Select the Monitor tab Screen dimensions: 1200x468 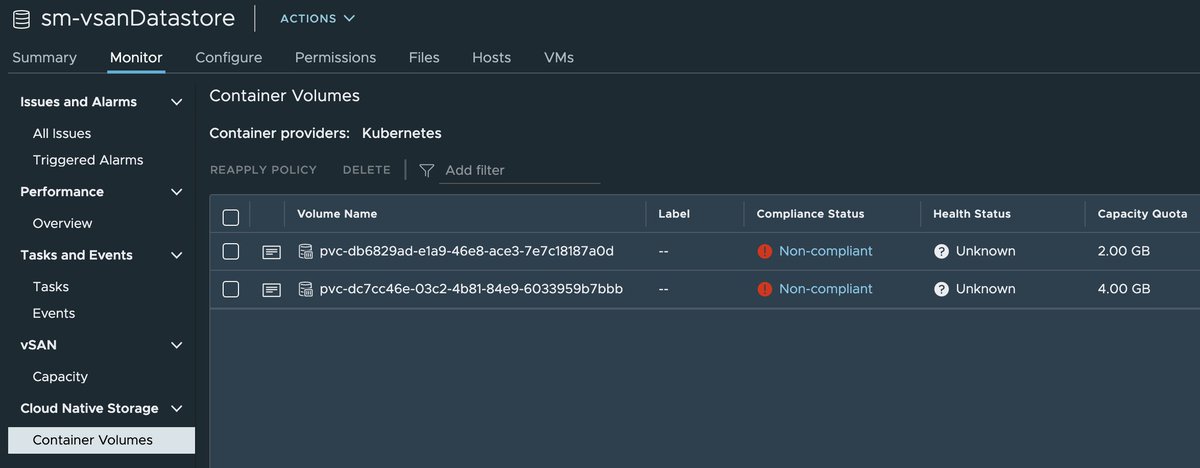(136, 57)
